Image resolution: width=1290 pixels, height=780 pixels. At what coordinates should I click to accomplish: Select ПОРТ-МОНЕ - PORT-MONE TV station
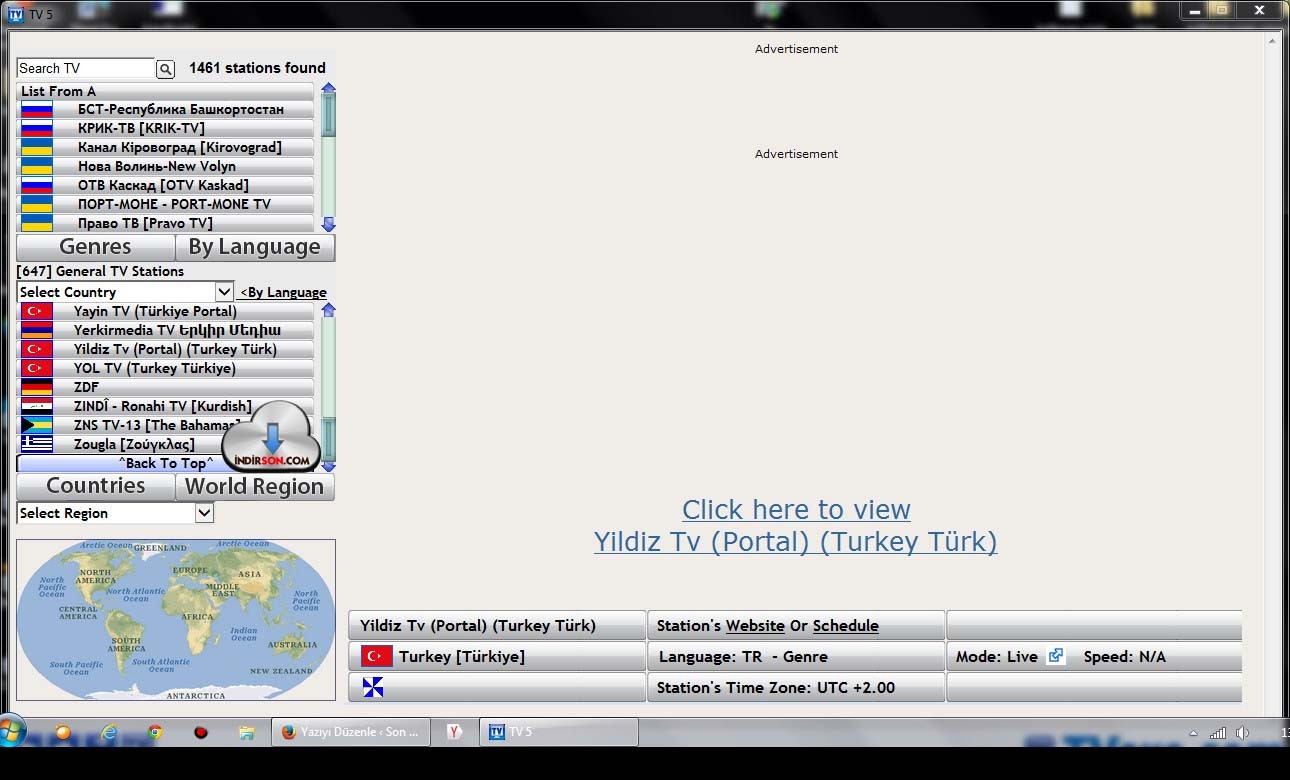(165, 204)
